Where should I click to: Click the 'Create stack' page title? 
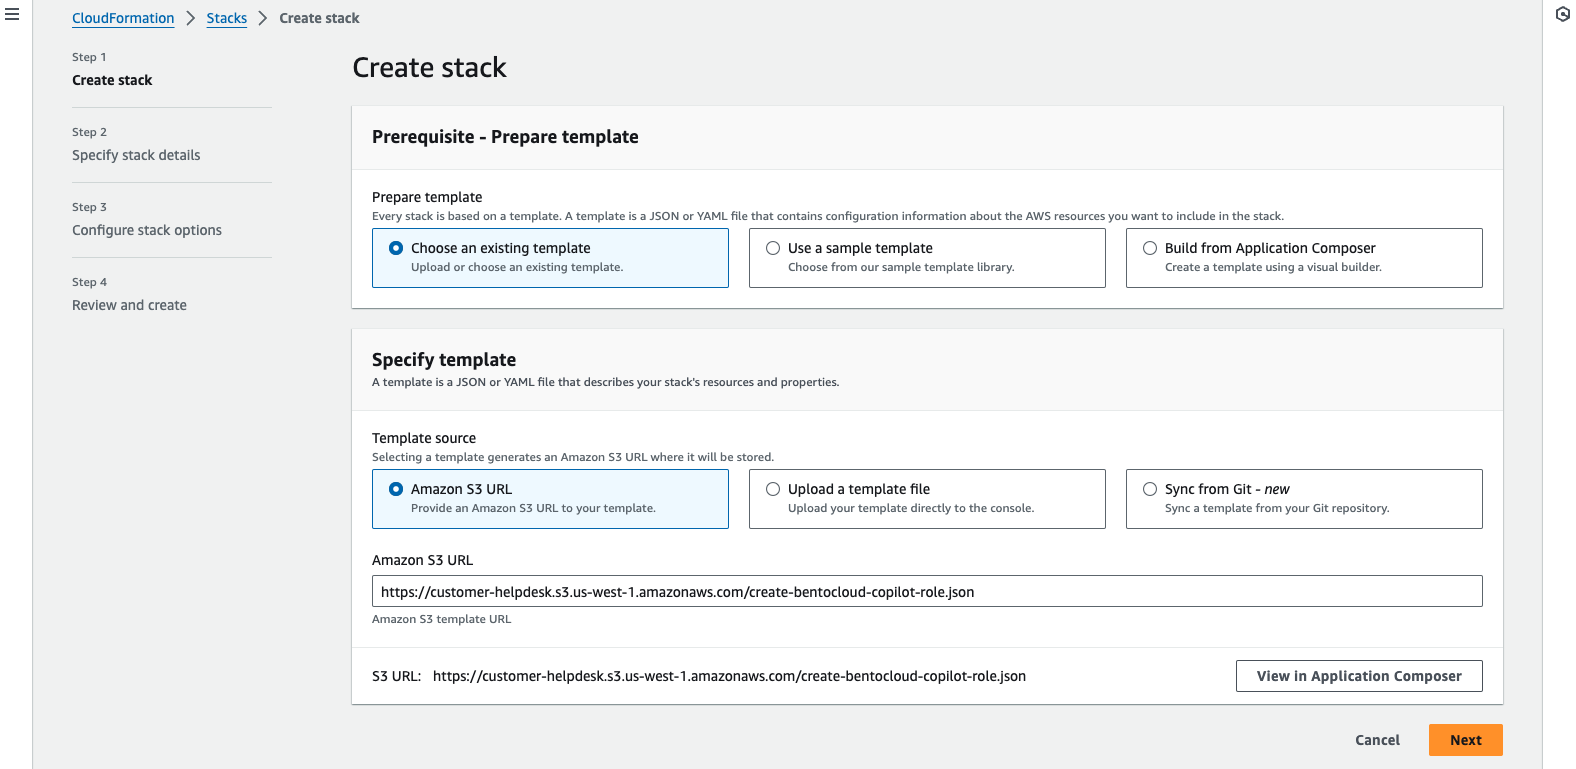pos(429,67)
